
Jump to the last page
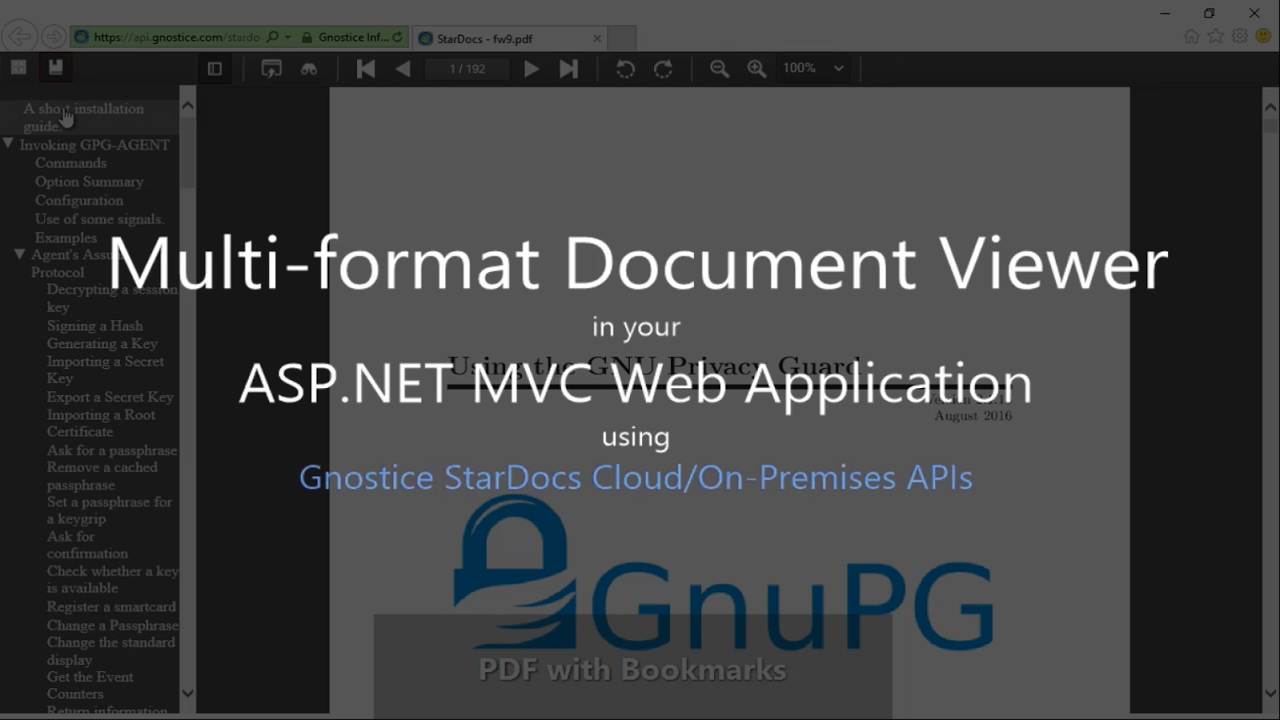coord(569,68)
